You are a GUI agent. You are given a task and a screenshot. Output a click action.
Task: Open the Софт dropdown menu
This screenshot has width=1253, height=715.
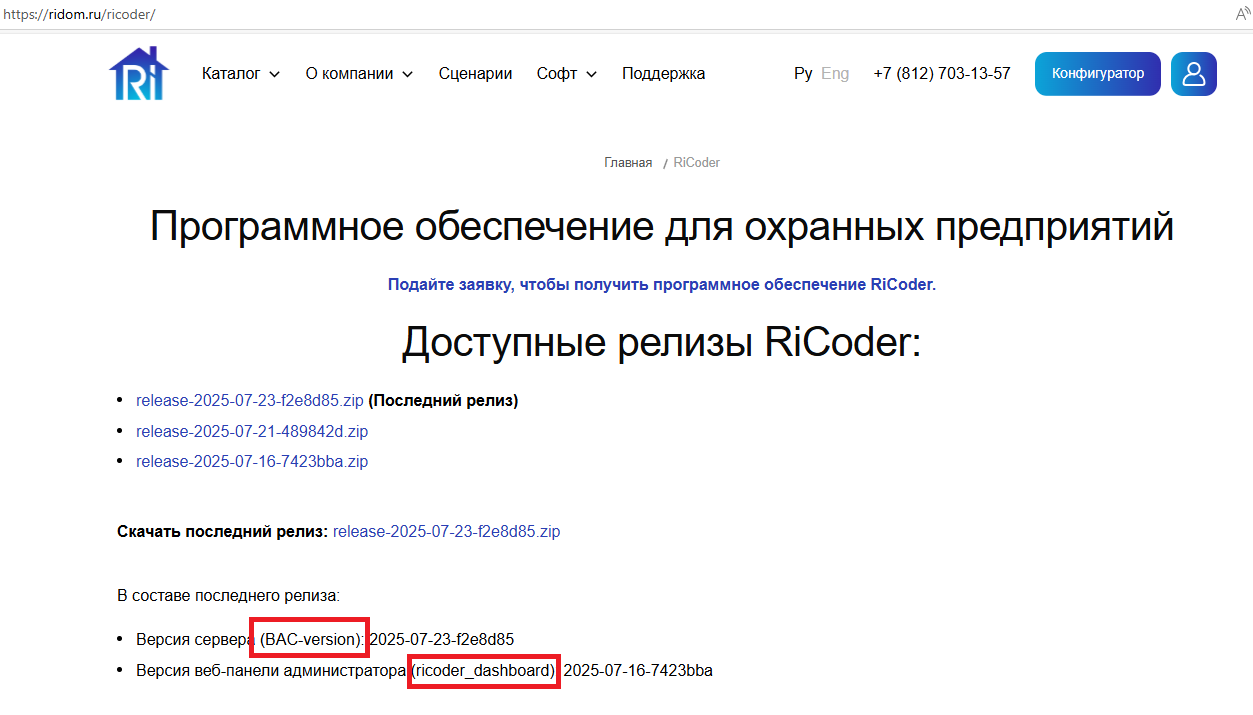tap(566, 74)
